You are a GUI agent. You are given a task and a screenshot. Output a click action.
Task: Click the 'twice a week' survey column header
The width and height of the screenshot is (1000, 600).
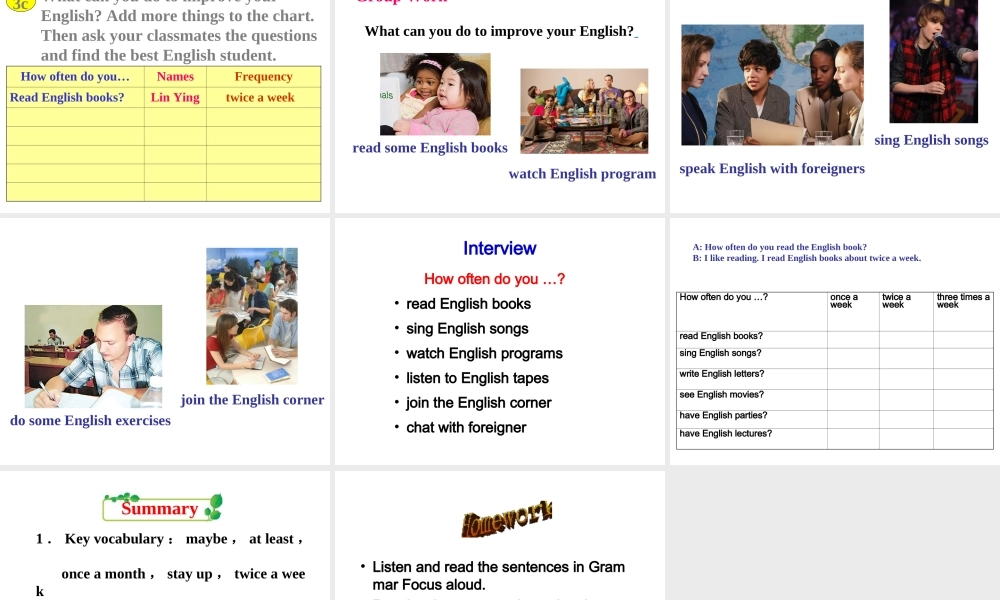906,311
